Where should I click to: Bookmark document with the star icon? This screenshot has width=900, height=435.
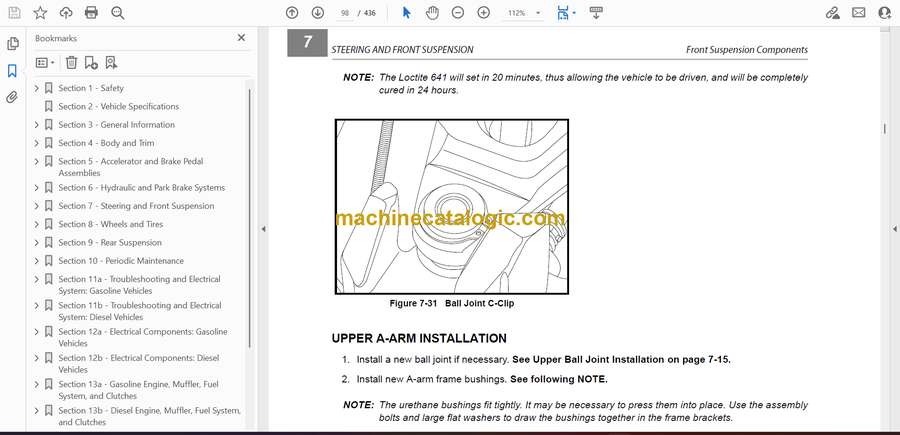click(40, 13)
